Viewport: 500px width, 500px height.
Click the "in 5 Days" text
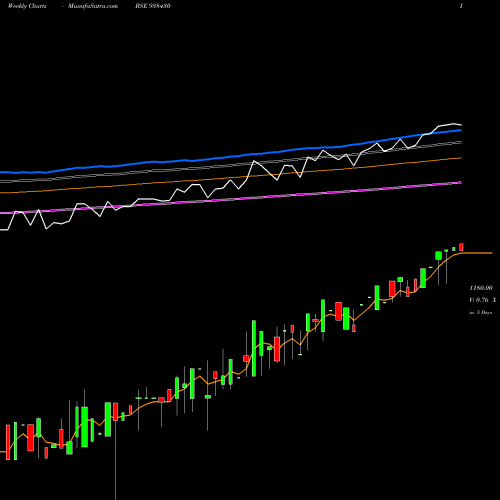pyautogui.click(x=481, y=313)
